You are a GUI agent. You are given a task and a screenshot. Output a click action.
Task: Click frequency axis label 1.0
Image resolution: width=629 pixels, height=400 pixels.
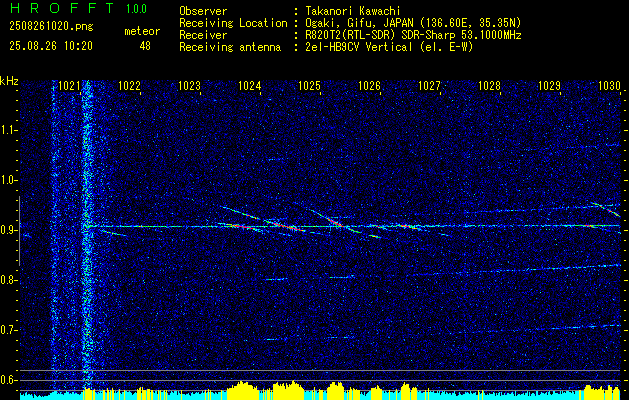8,180
